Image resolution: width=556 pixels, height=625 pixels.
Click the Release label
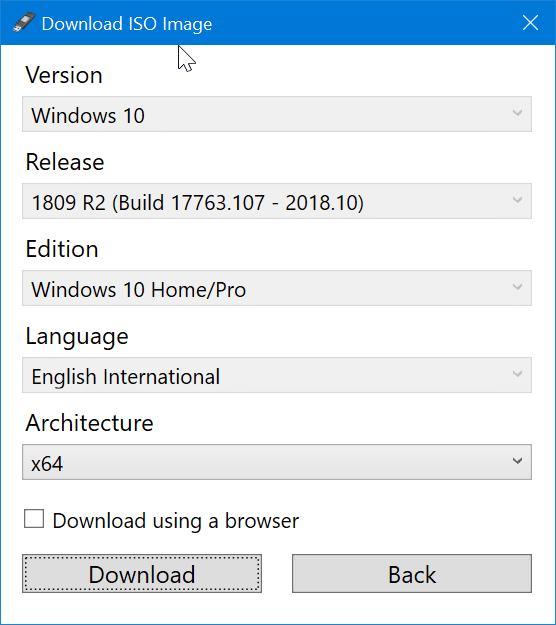(x=65, y=162)
